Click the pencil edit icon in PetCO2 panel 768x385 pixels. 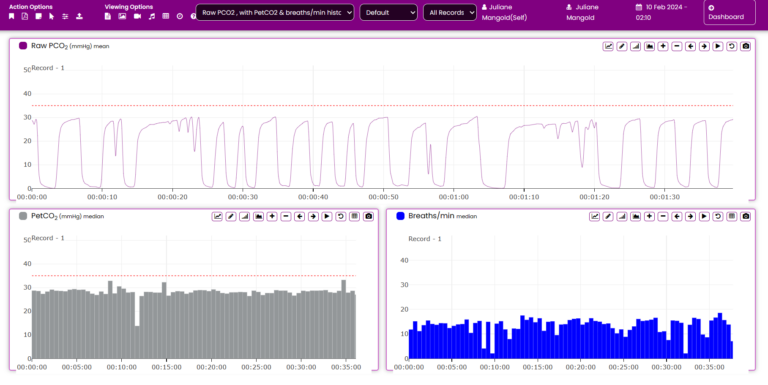tap(231, 216)
